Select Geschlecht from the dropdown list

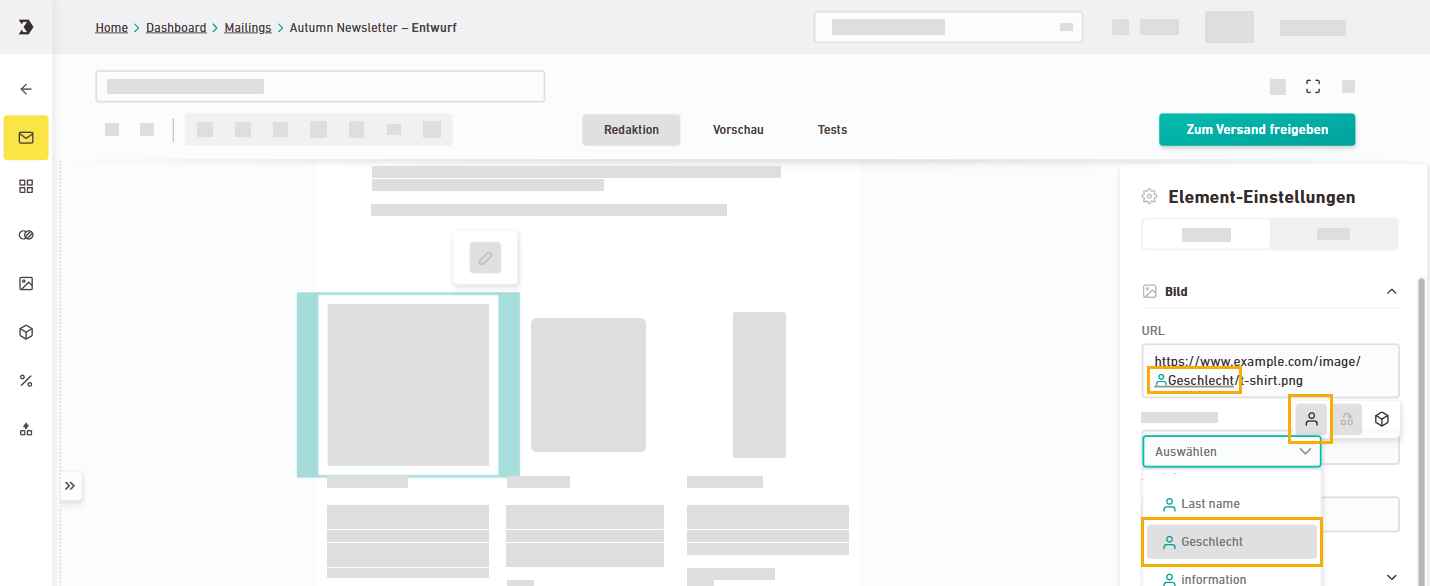click(1231, 542)
